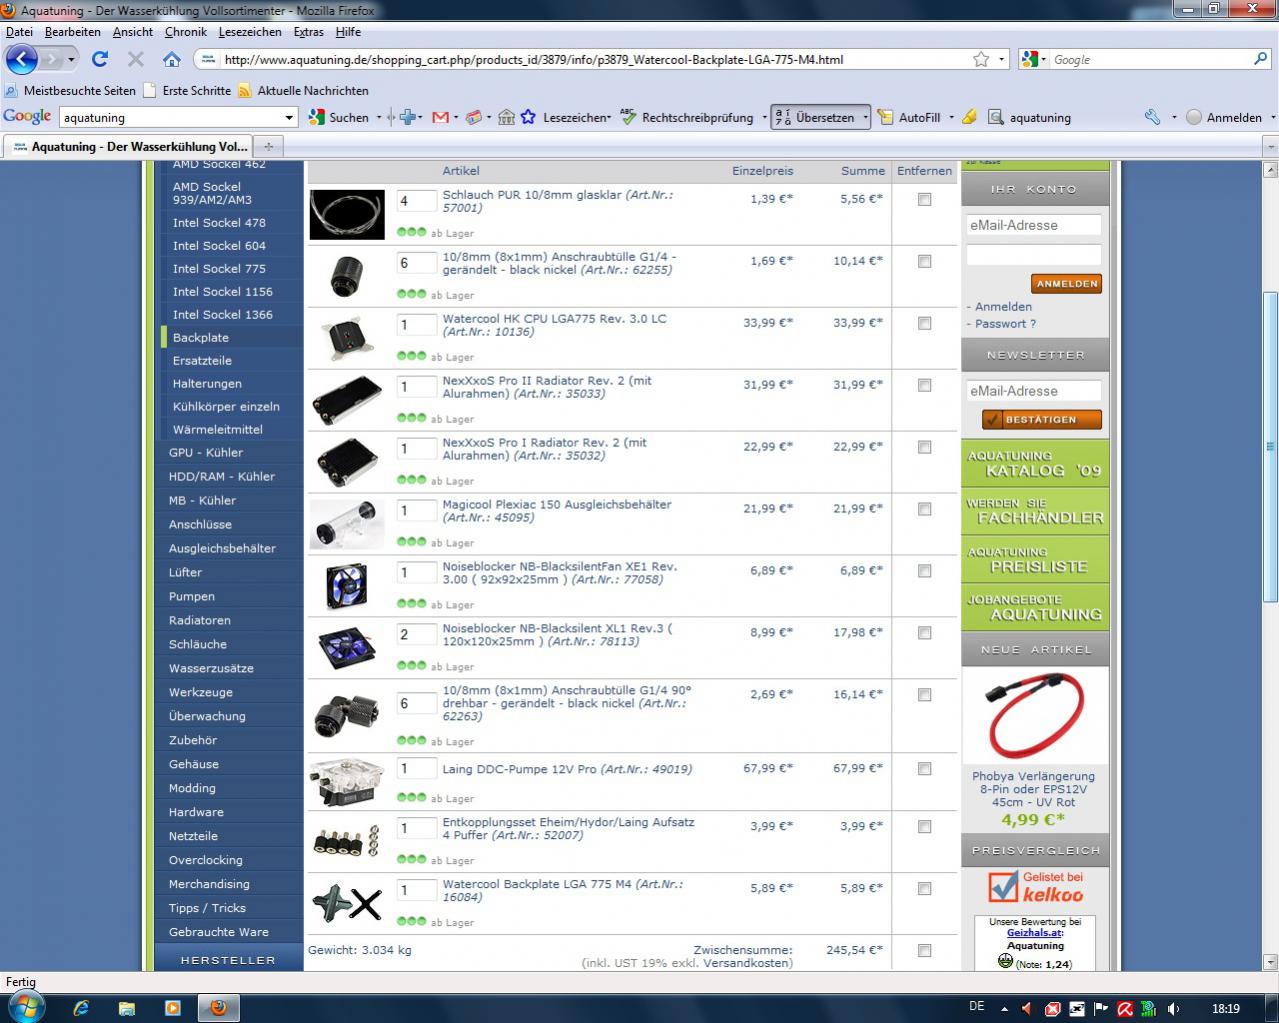Click the Phobya red cable product image

point(1035,717)
